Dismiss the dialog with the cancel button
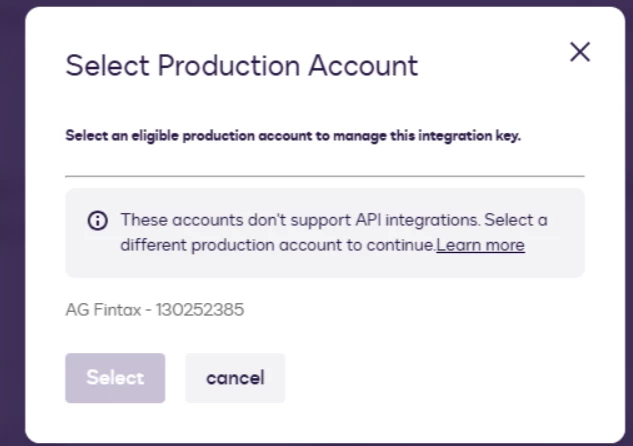This screenshot has height=446, width=633. (235, 378)
